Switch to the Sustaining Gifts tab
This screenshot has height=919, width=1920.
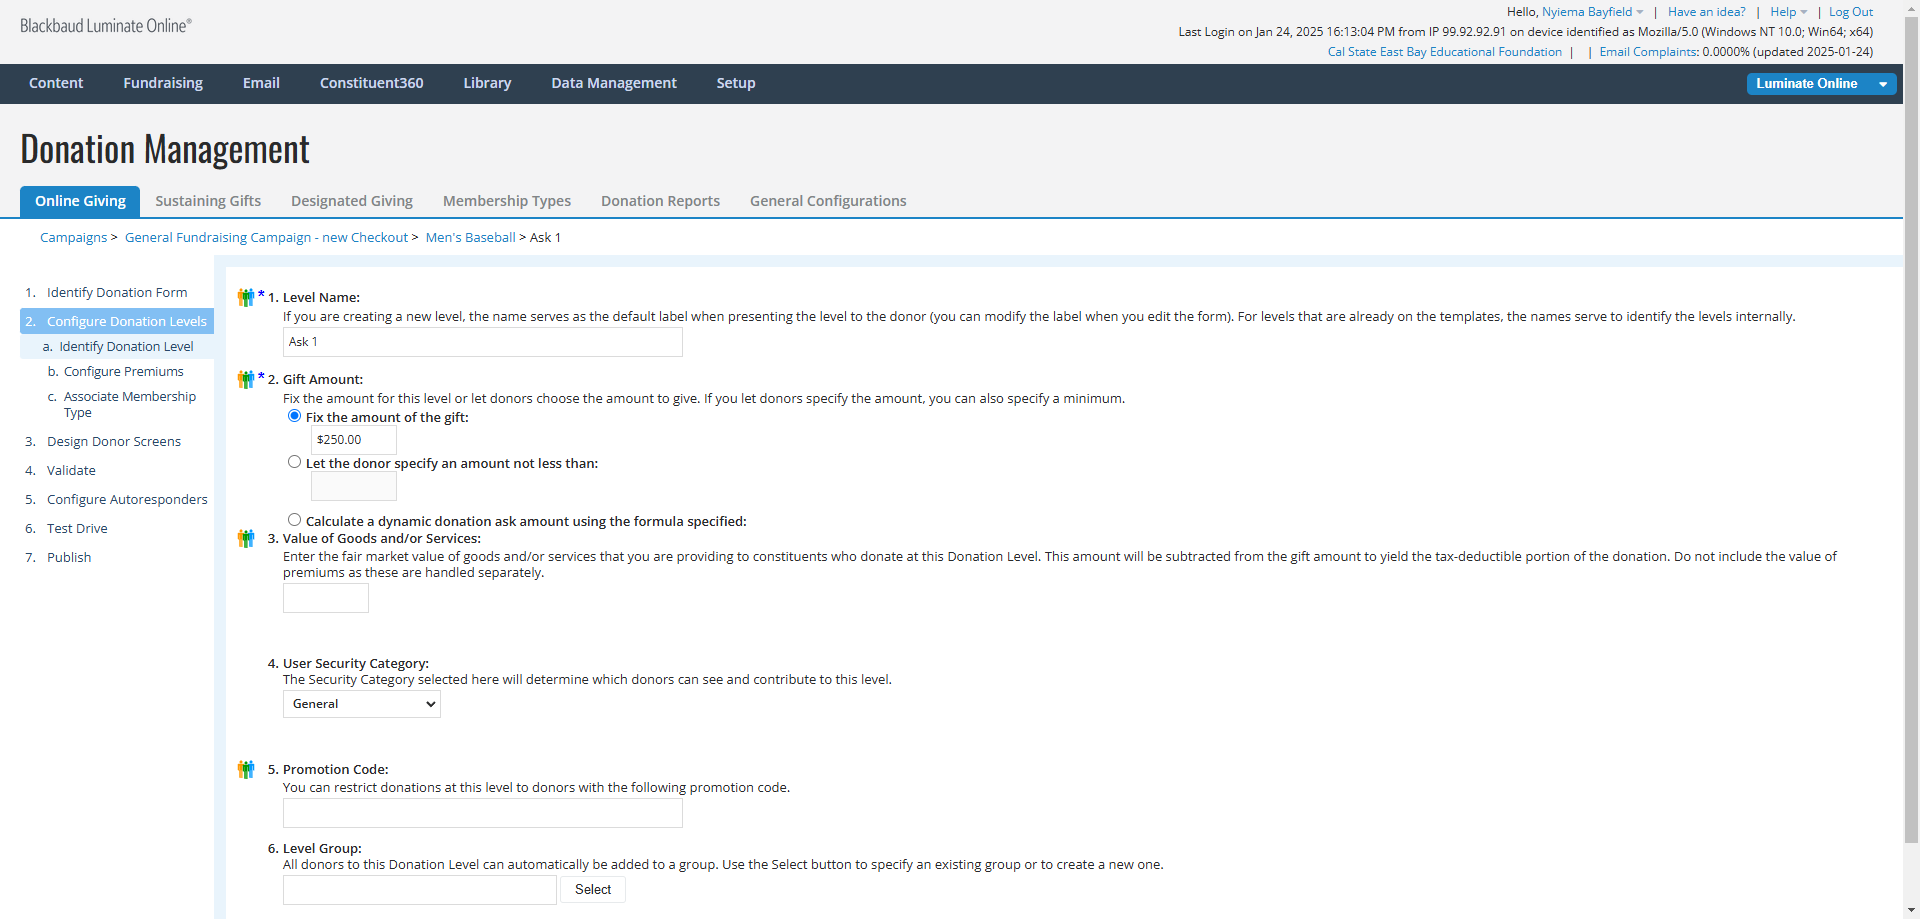coord(208,201)
